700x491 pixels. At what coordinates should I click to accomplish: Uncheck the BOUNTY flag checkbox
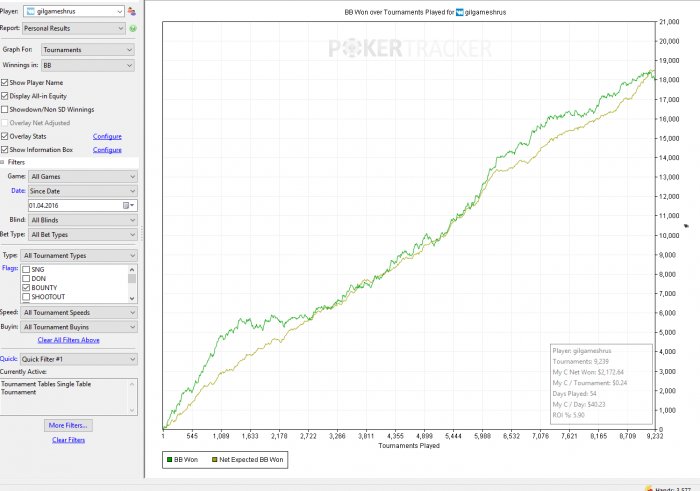26,287
